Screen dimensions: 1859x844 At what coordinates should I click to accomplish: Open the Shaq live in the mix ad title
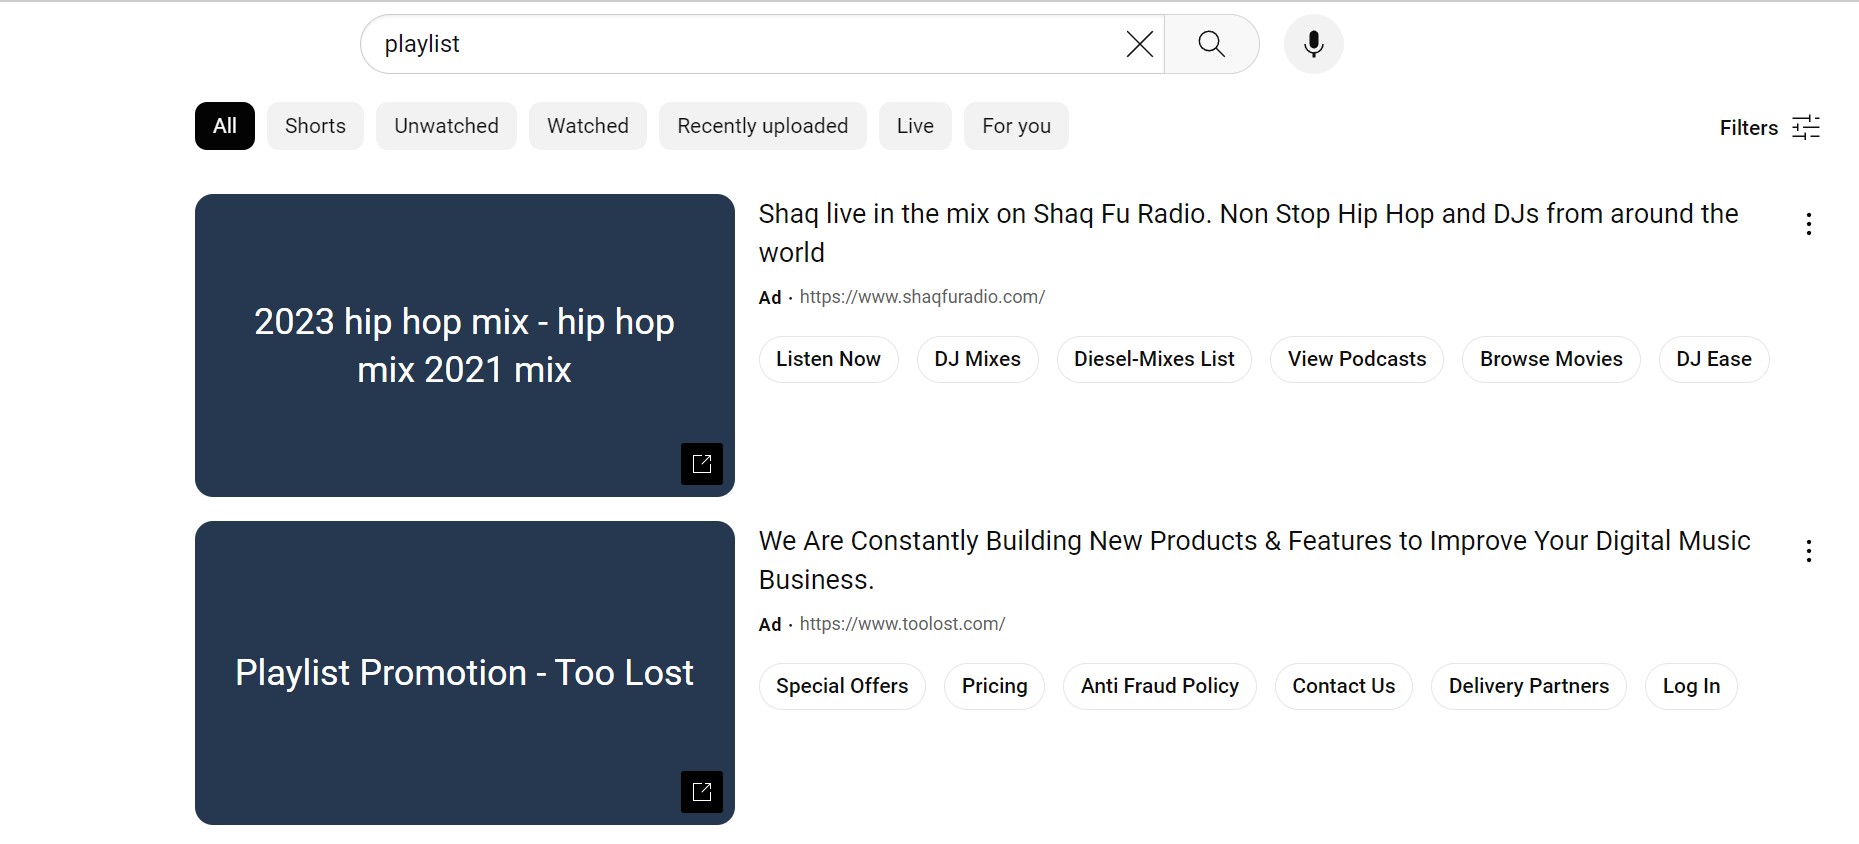click(1248, 233)
